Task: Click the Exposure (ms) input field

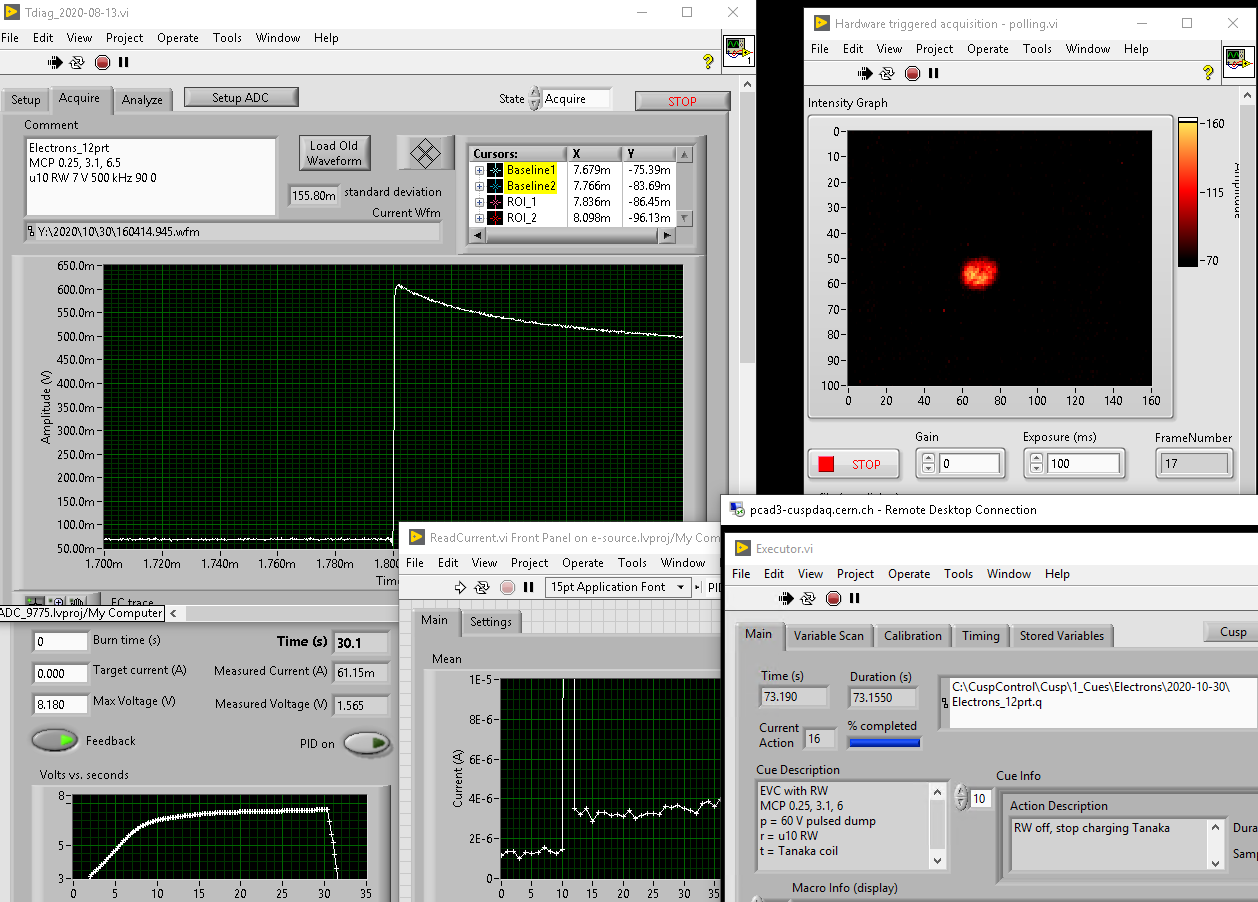Action: 1082,464
